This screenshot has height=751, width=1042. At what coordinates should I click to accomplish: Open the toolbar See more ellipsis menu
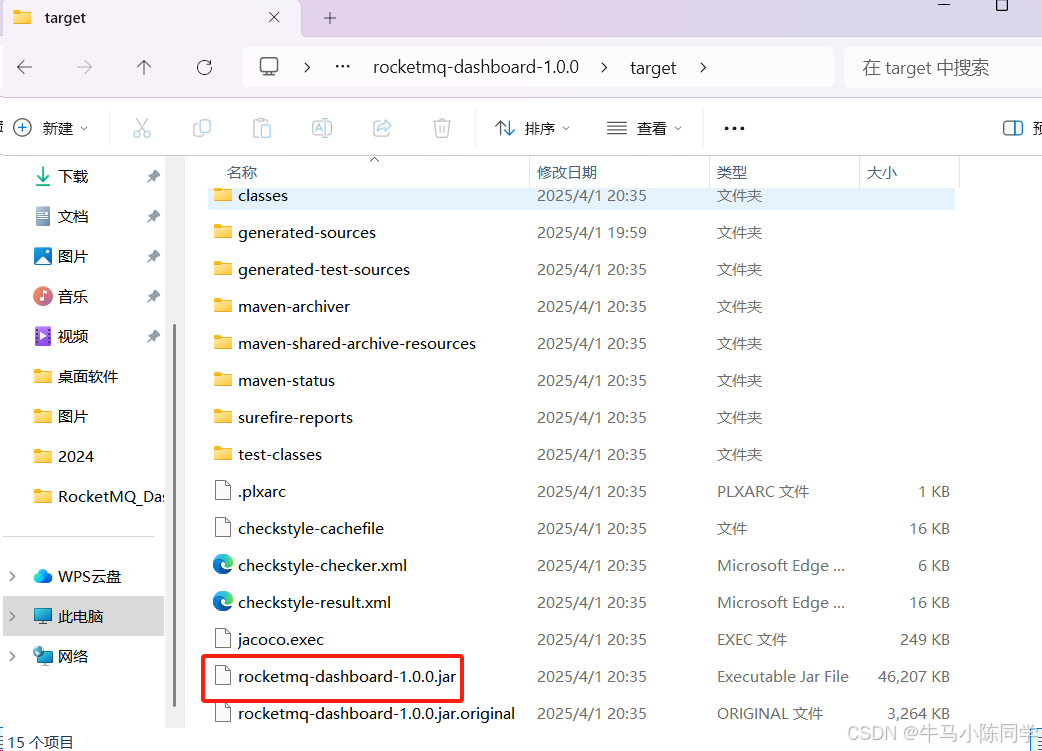(x=734, y=128)
